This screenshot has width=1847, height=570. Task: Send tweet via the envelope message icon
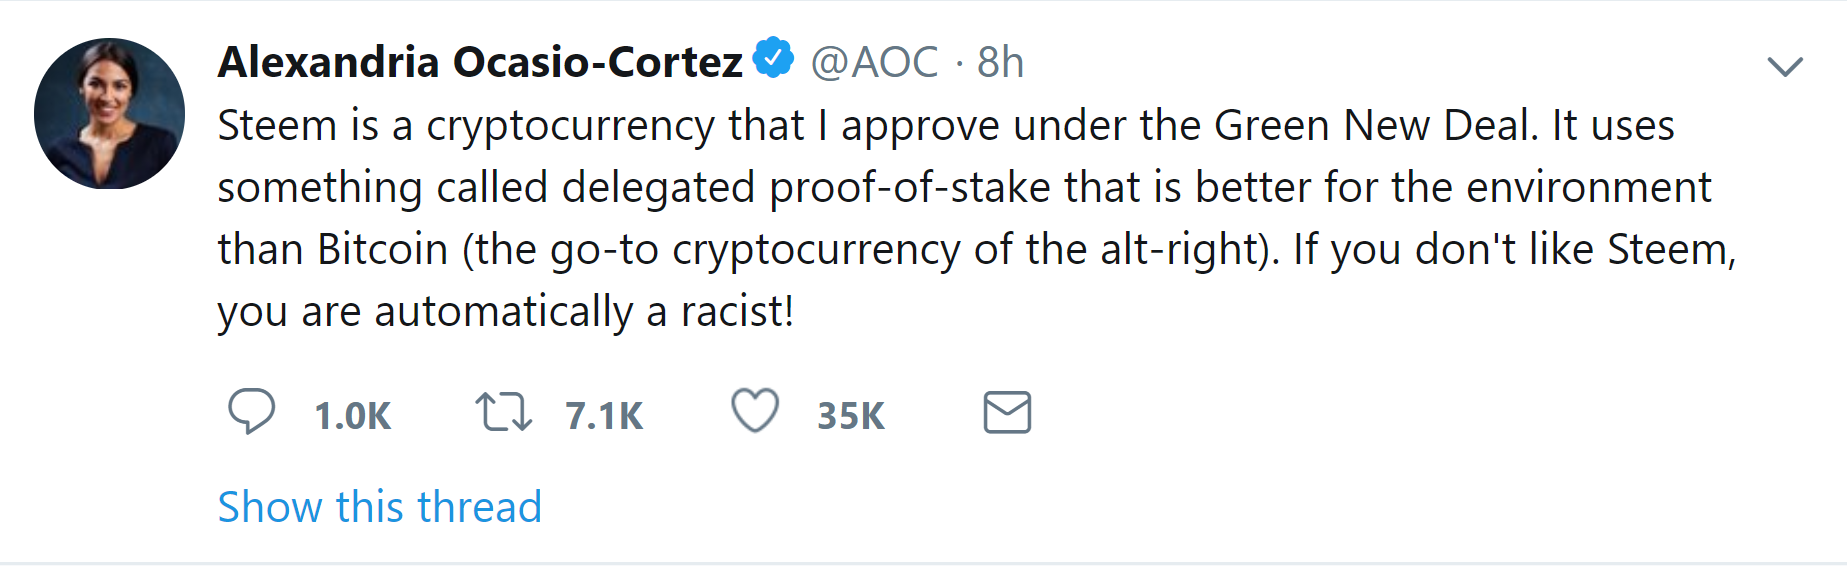point(1007,412)
